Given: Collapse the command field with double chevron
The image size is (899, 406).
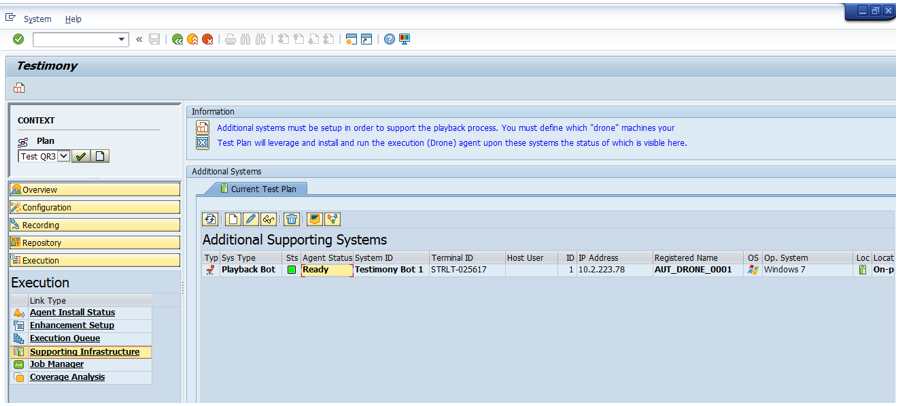Looking at the screenshot, I should [139, 40].
